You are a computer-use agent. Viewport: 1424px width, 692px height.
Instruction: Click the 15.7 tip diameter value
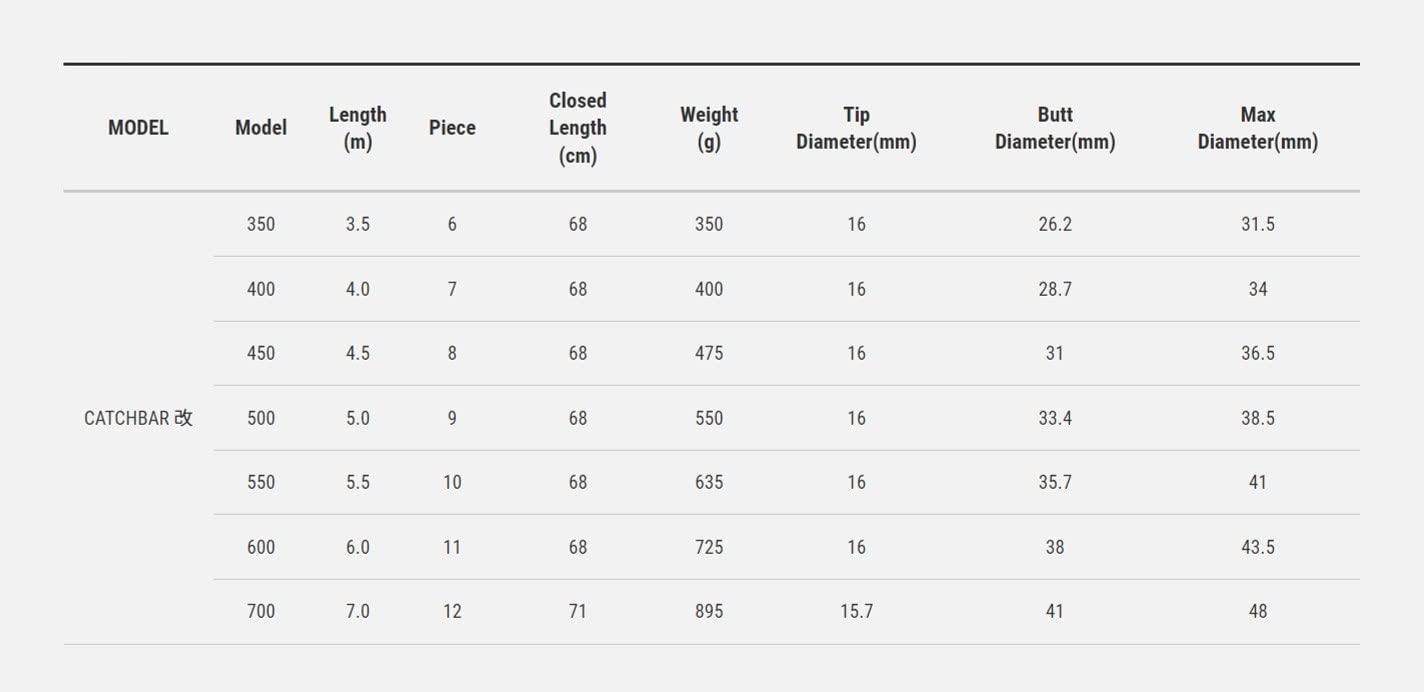tap(856, 611)
